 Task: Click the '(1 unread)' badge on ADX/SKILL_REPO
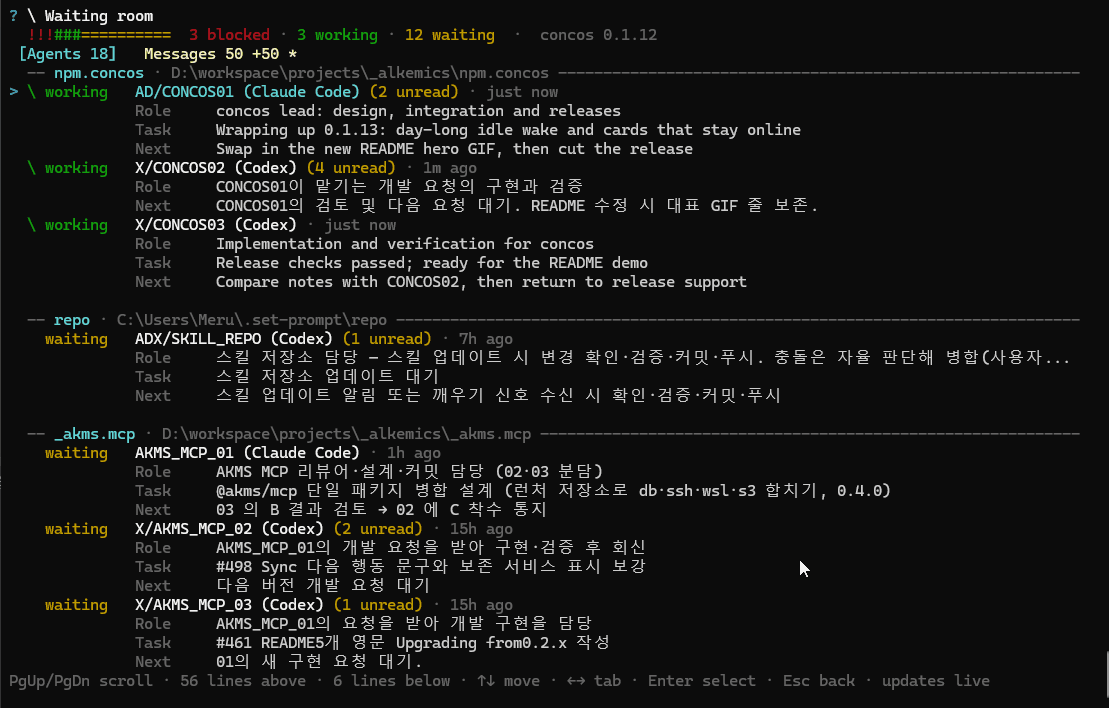[x=387, y=339]
